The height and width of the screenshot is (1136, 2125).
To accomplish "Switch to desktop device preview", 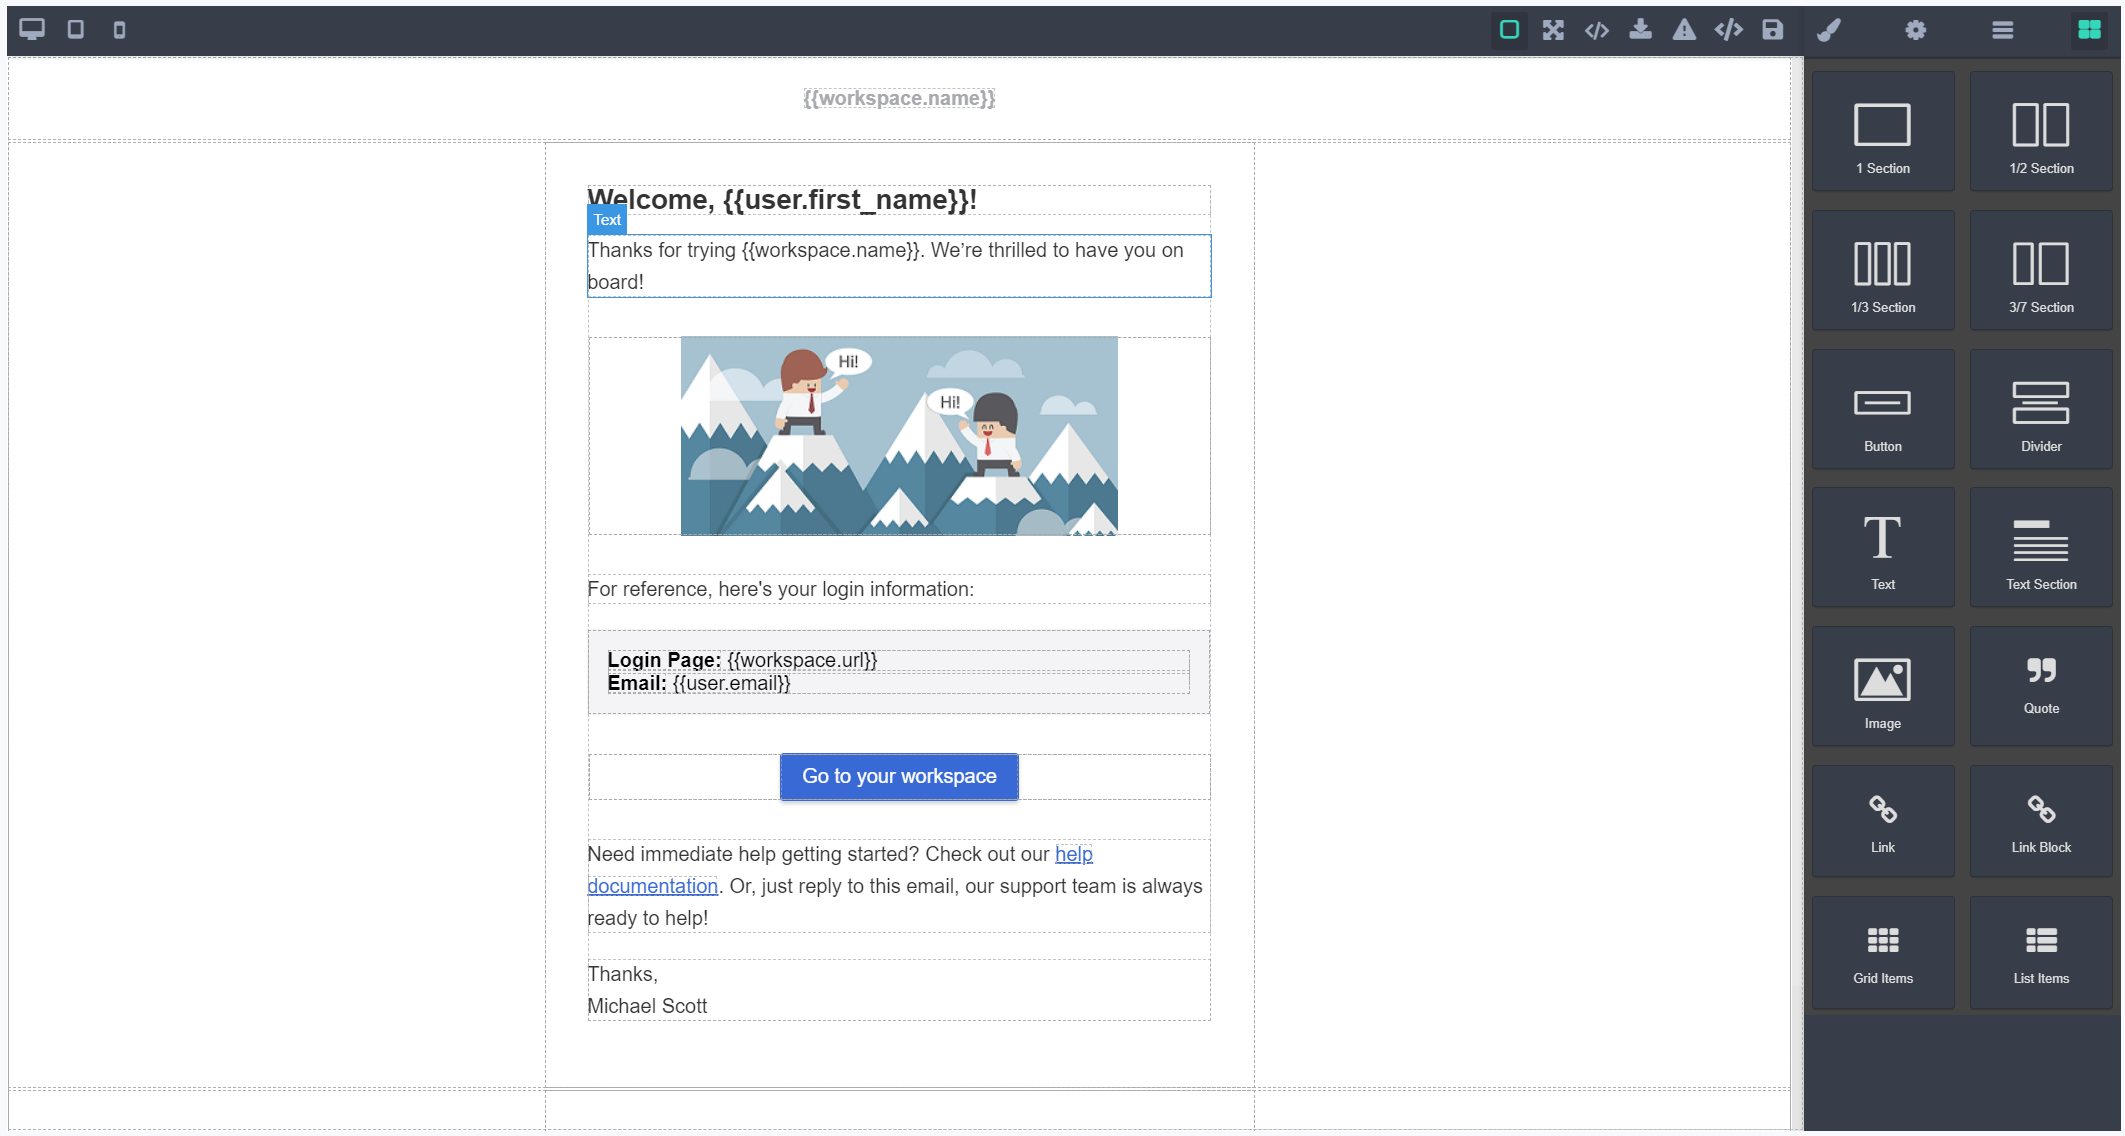I will tap(32, 29).
